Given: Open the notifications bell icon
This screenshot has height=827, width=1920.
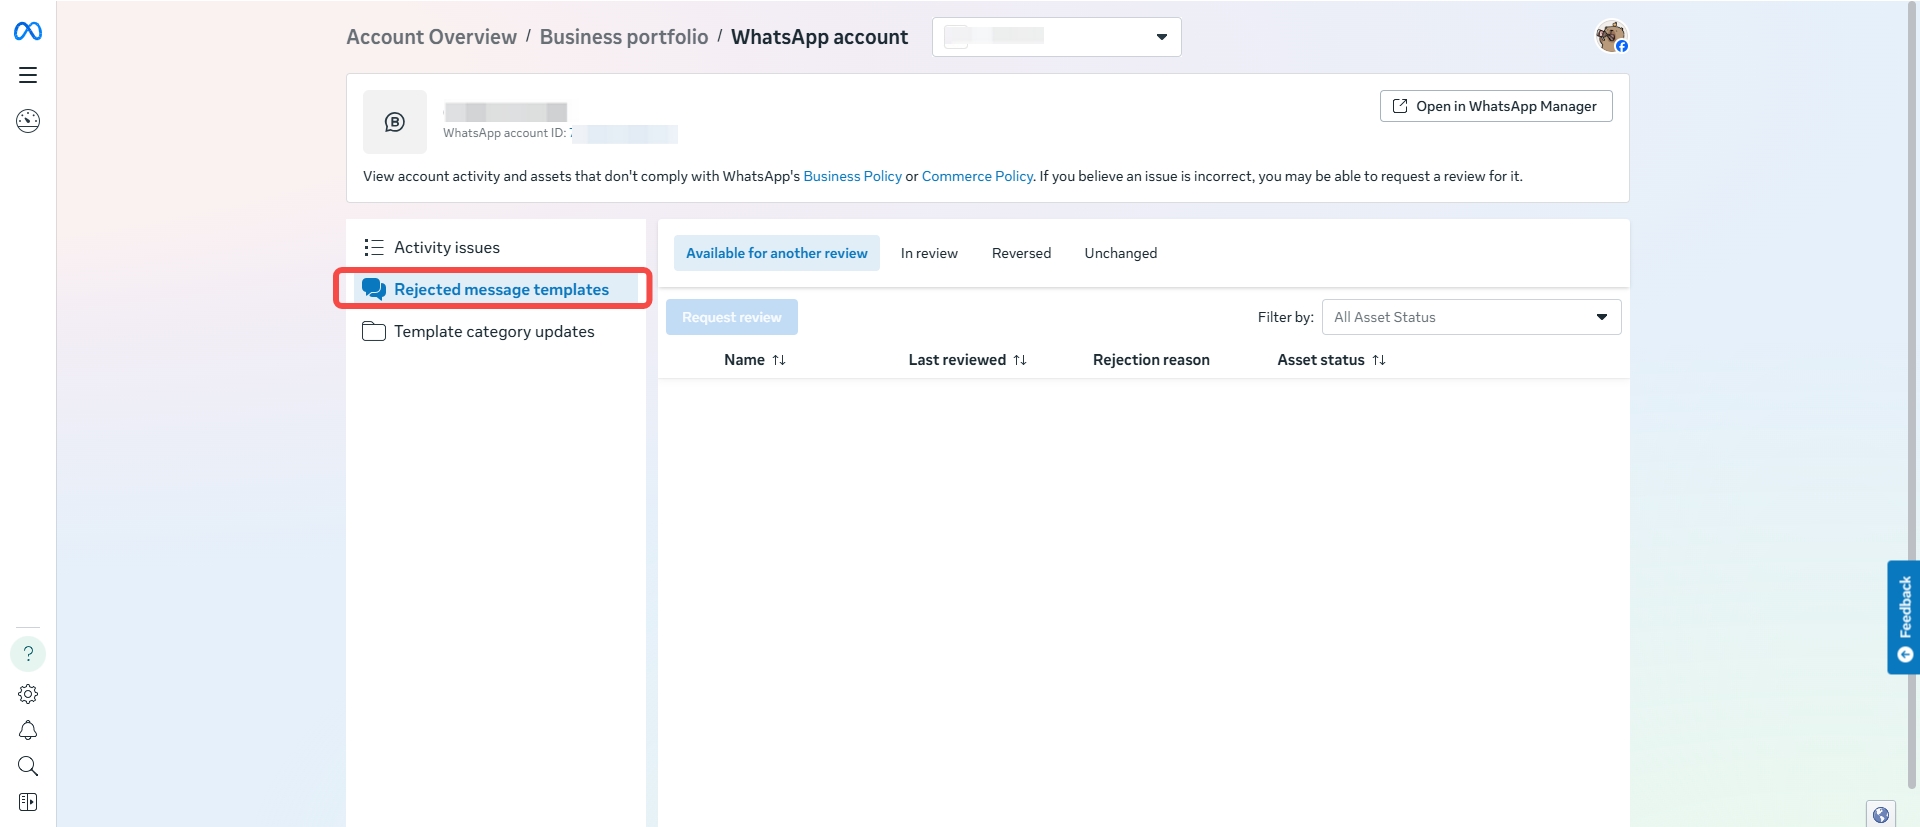Looking at the screenshot, I should point(28,731).
